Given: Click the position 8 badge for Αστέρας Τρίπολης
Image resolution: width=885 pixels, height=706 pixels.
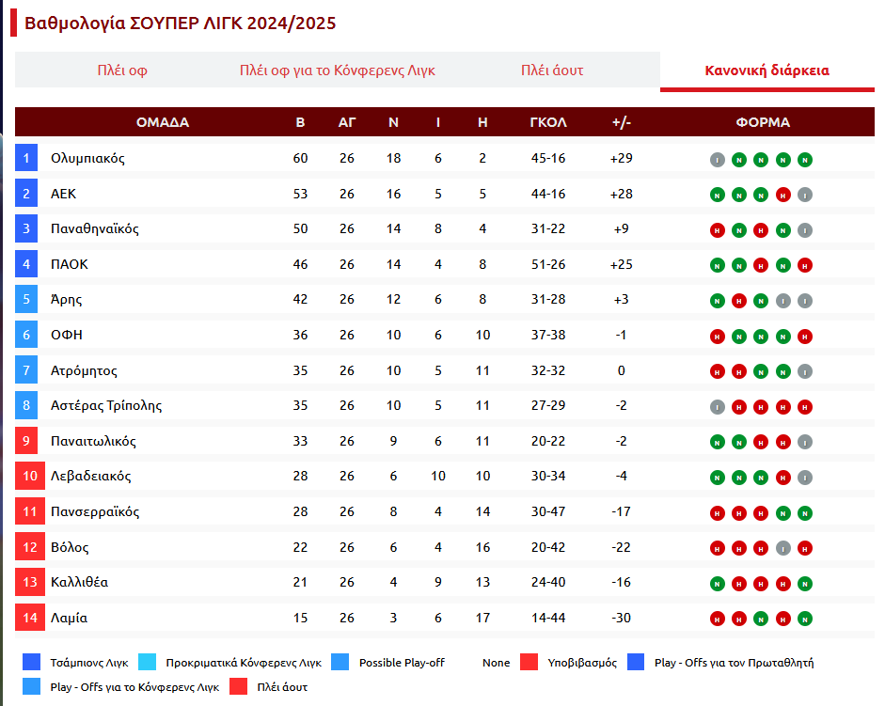Looking at the screenshot, I should pyautogui.click(x=26, y=405).
